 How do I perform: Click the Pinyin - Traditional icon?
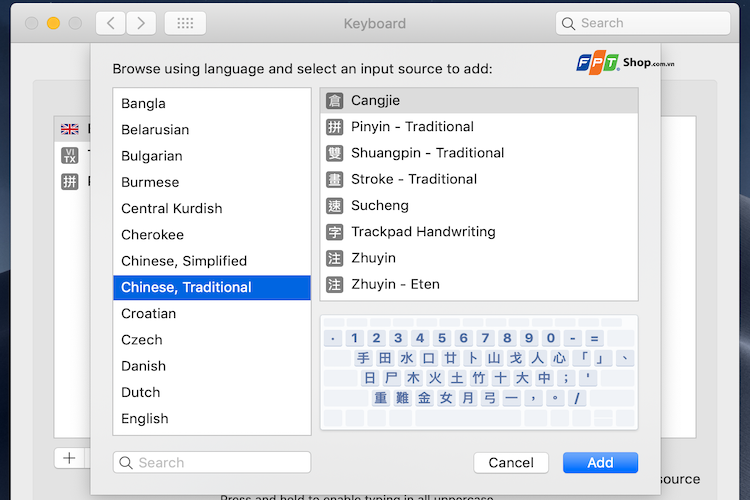point(334,127)
